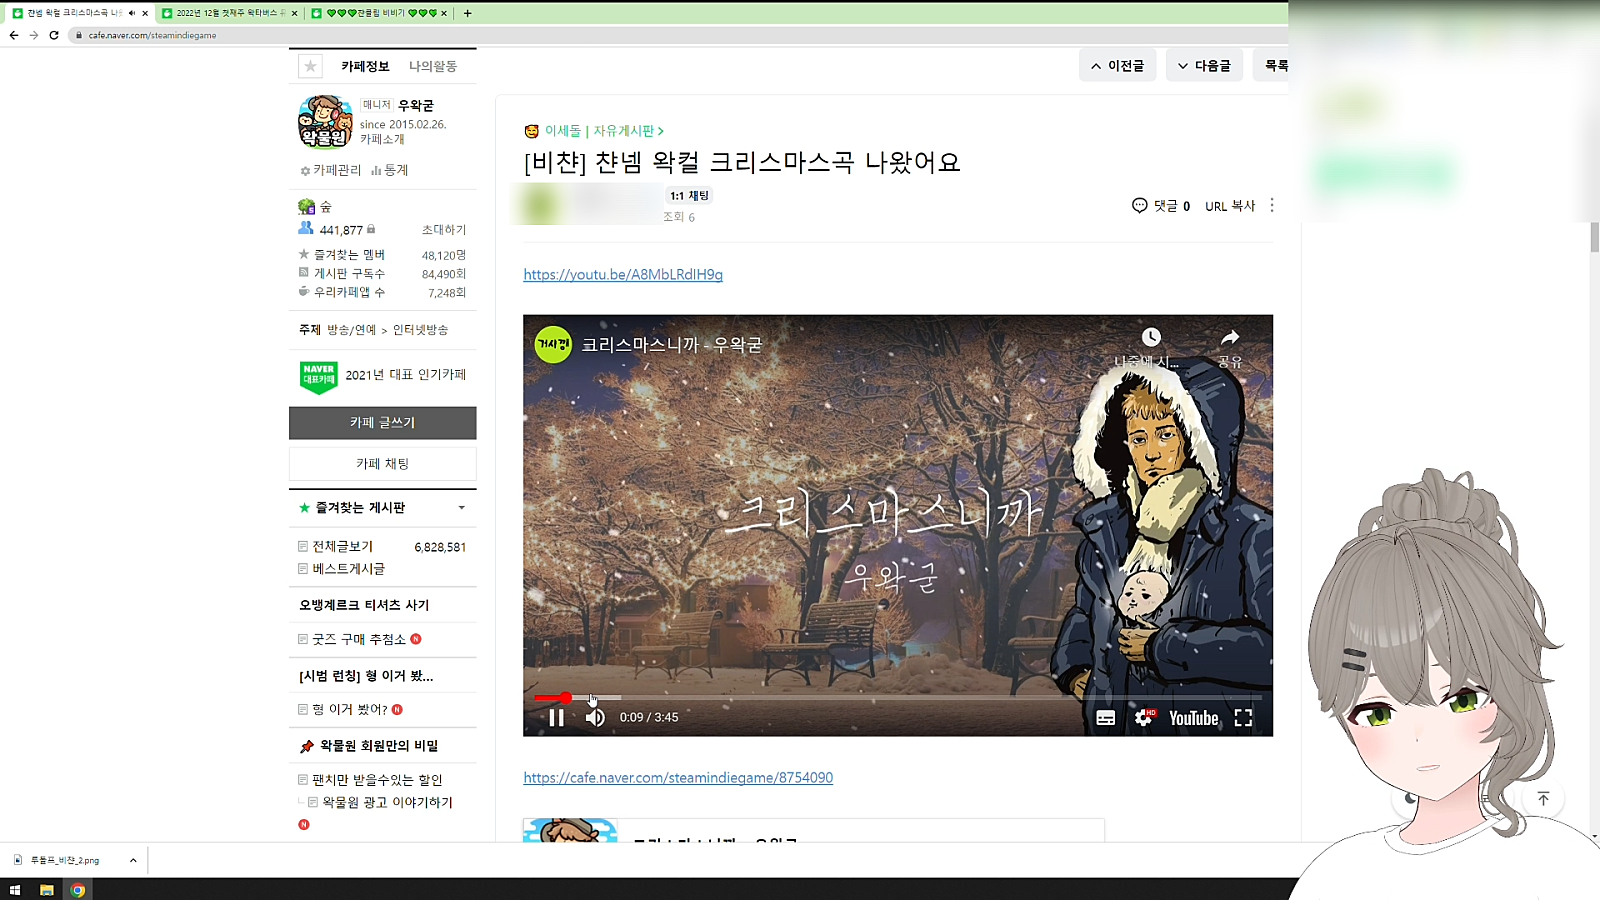
Task: Click the 우리카페앱 수 cup icon
Action: pyautogui.click(x=304, y=291)
